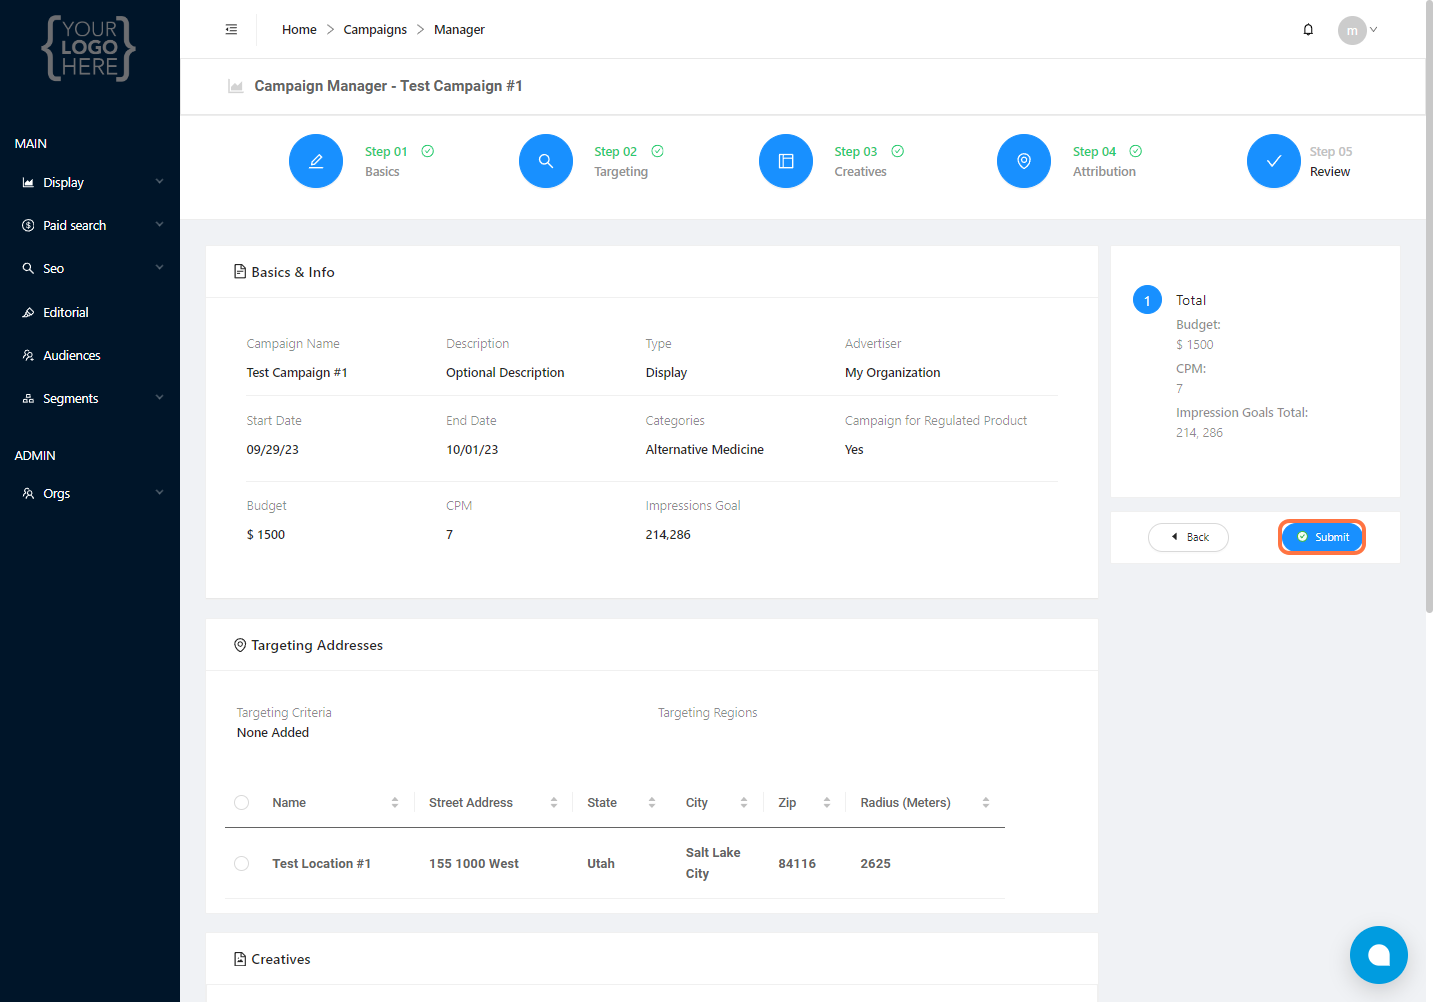Click the Step 04 Attribution pin icon

pos(1024,161)
